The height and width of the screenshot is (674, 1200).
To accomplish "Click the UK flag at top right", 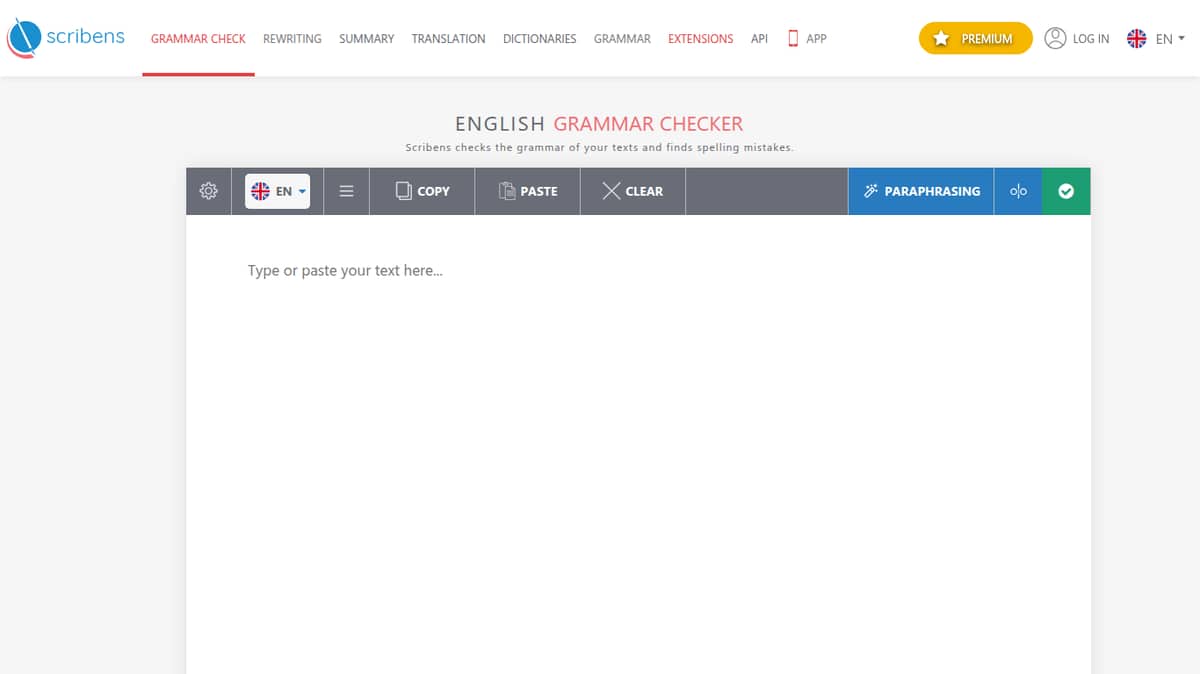I will (1136, 38).
